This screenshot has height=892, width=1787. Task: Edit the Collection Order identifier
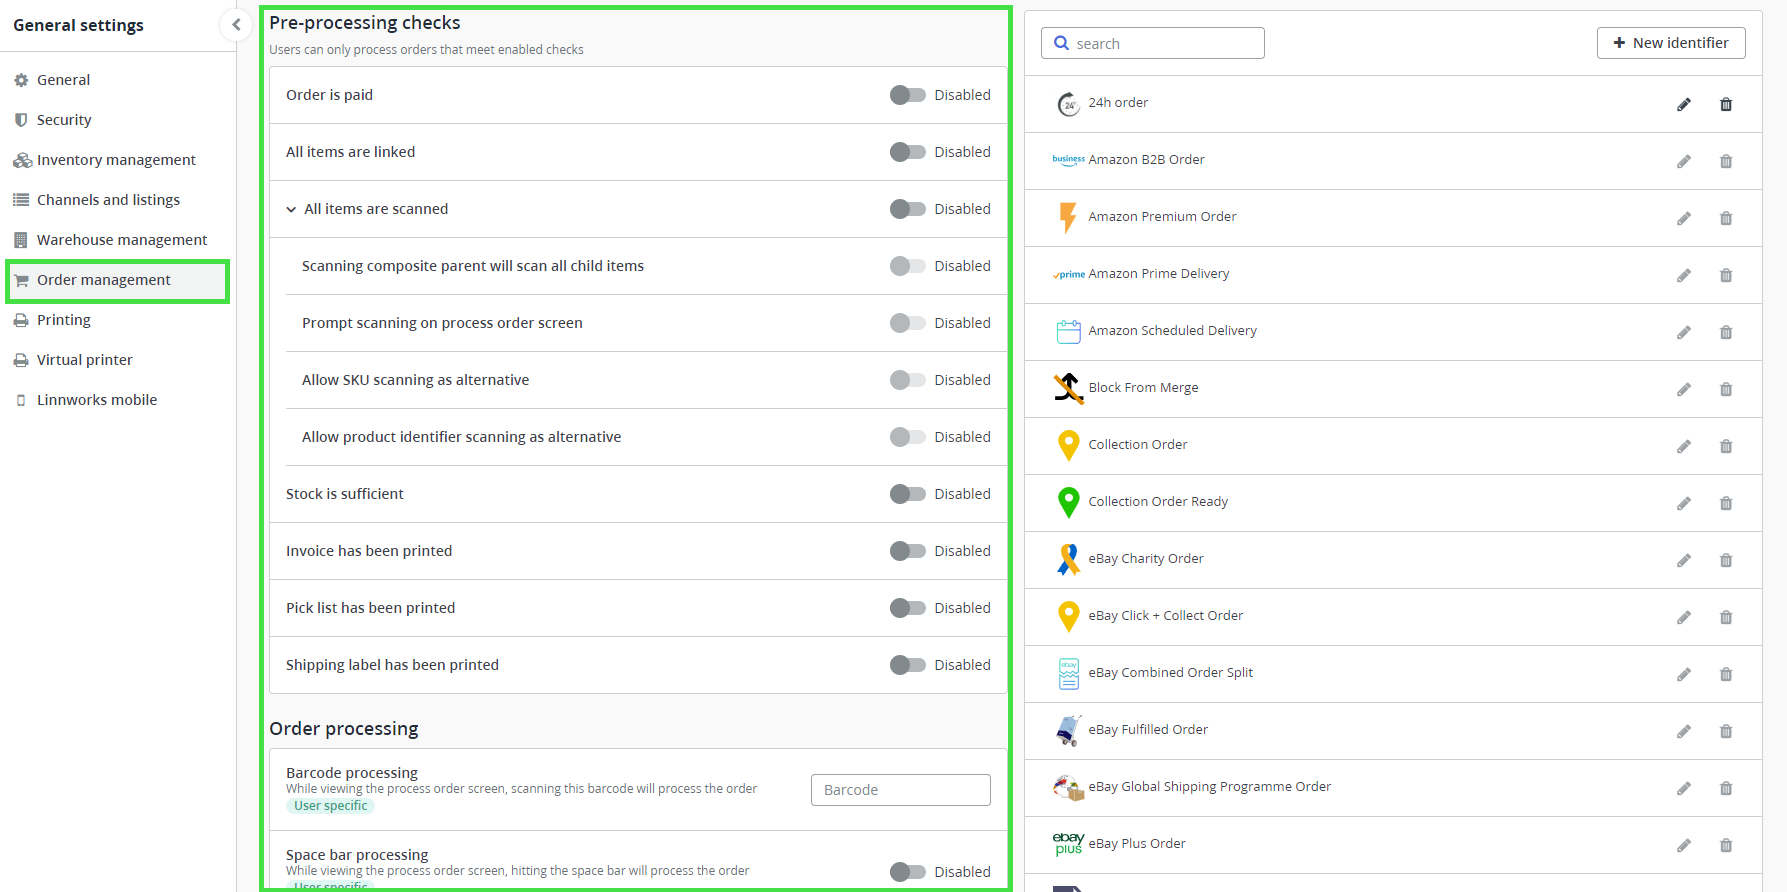[x=1684, y=446]
